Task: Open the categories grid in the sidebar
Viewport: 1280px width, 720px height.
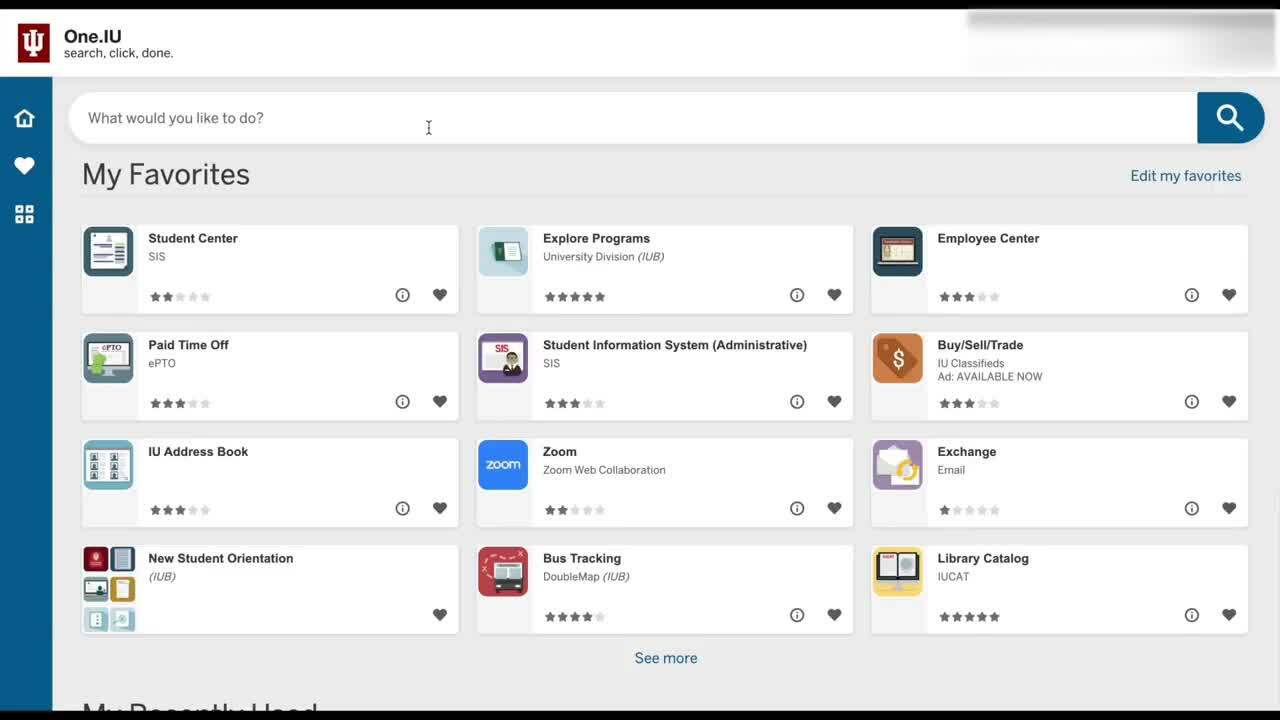Action: (25, 214)
